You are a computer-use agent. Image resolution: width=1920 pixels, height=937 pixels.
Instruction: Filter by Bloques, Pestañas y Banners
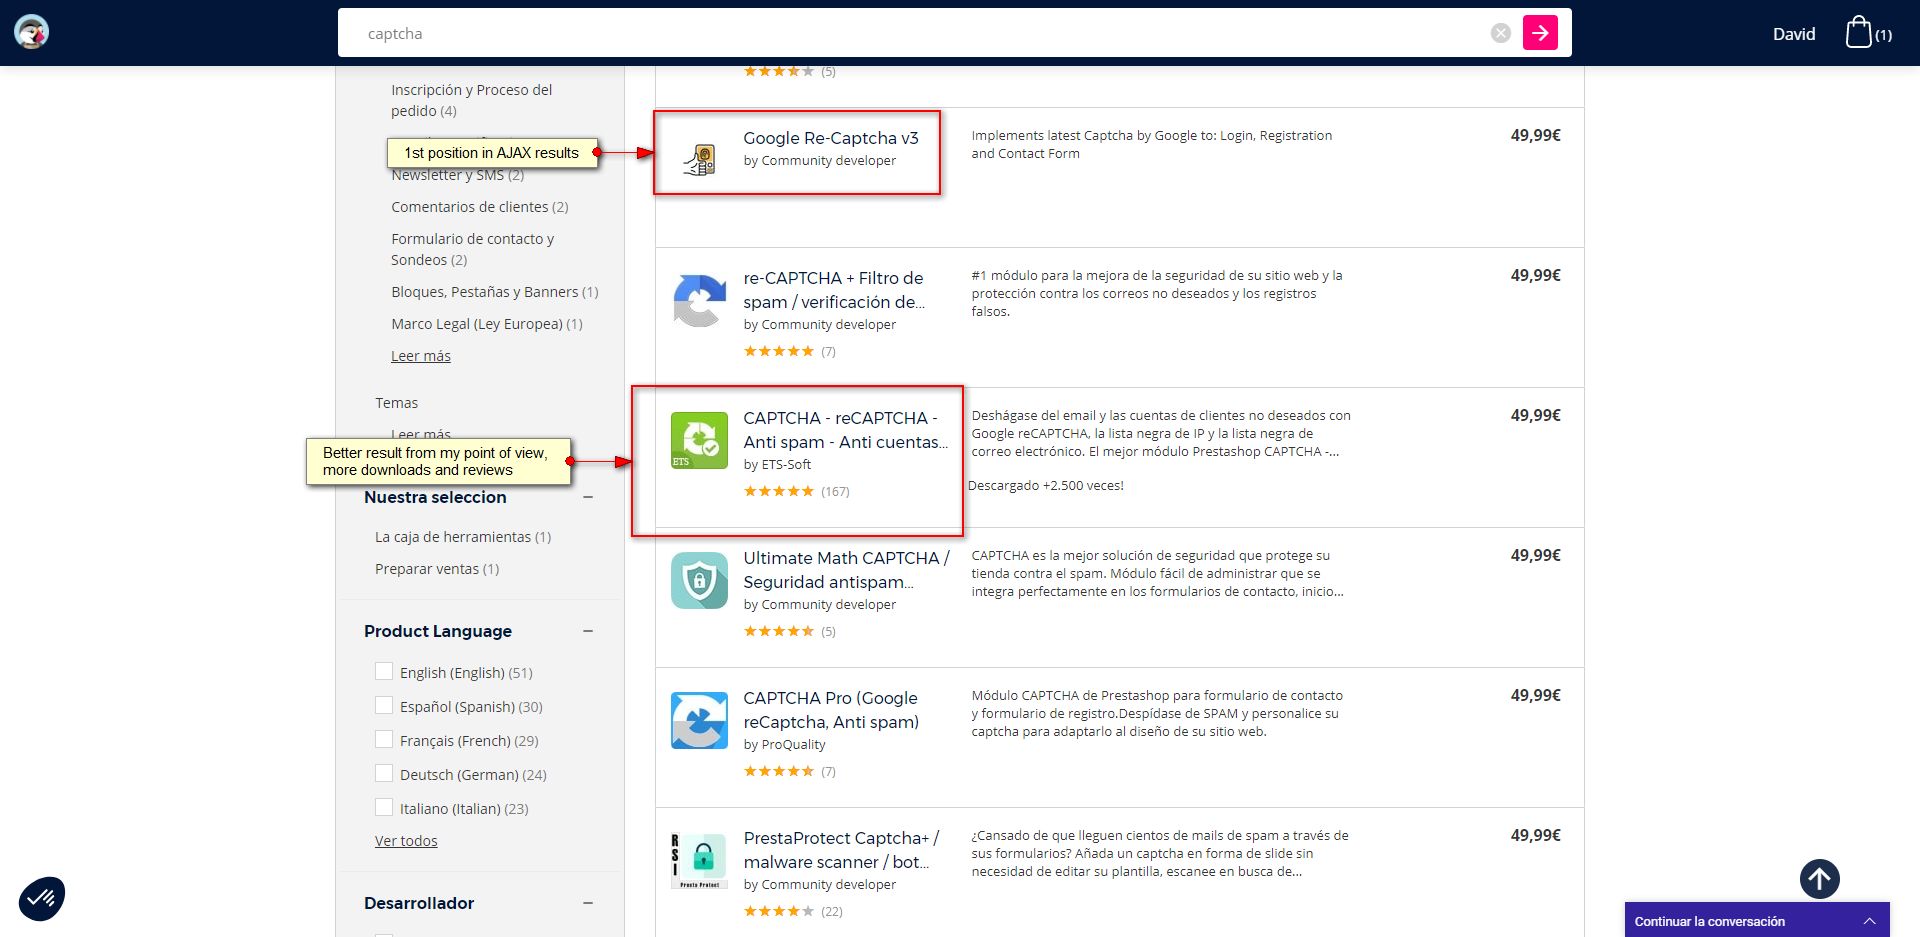[495, 292]
